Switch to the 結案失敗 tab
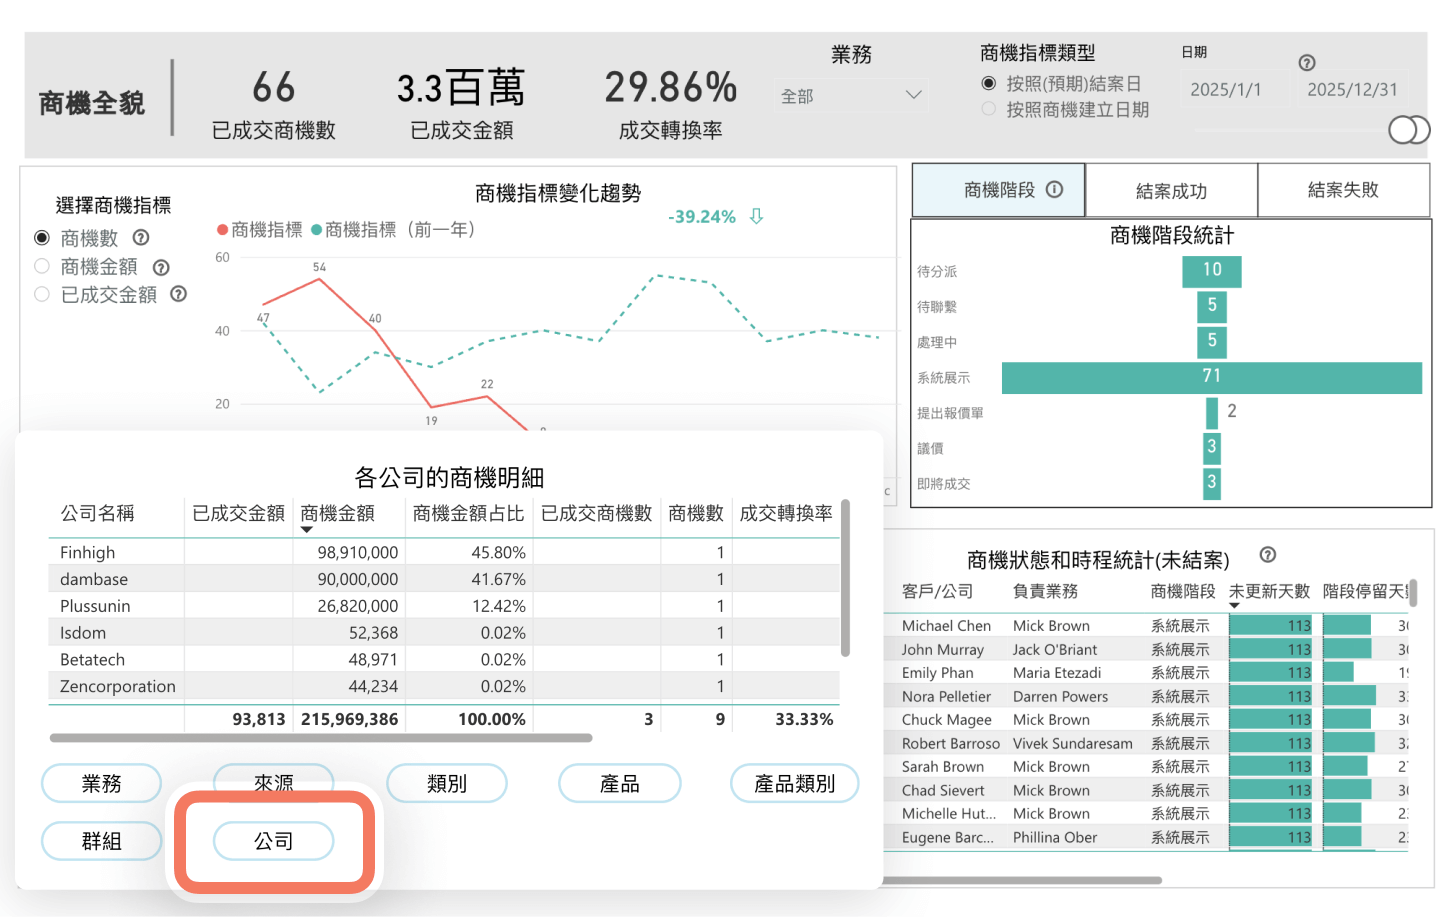1455x917 pixels. pyautogui.click(x=1344, y=190)
